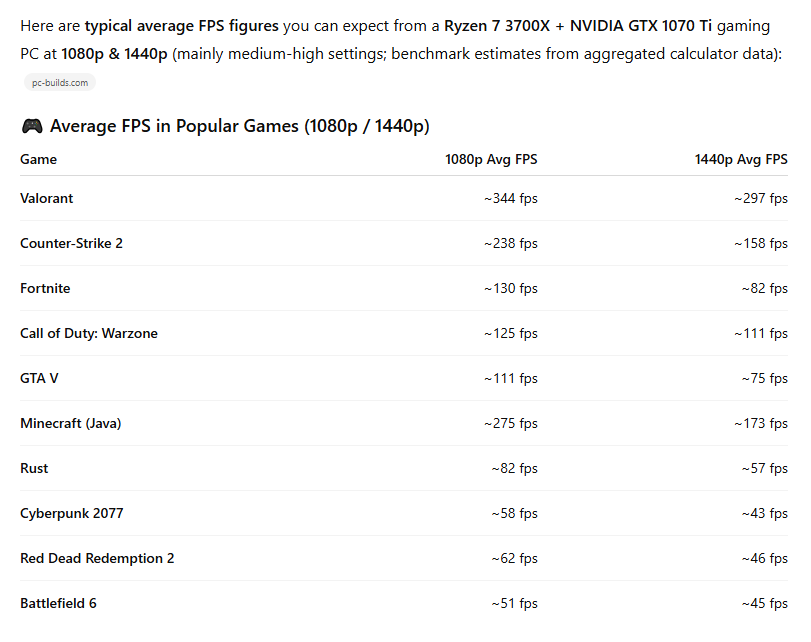Select the 1440p Avg FPS column header
The height and width of the screenshot is (642, 811).
(x=741, y=159)
